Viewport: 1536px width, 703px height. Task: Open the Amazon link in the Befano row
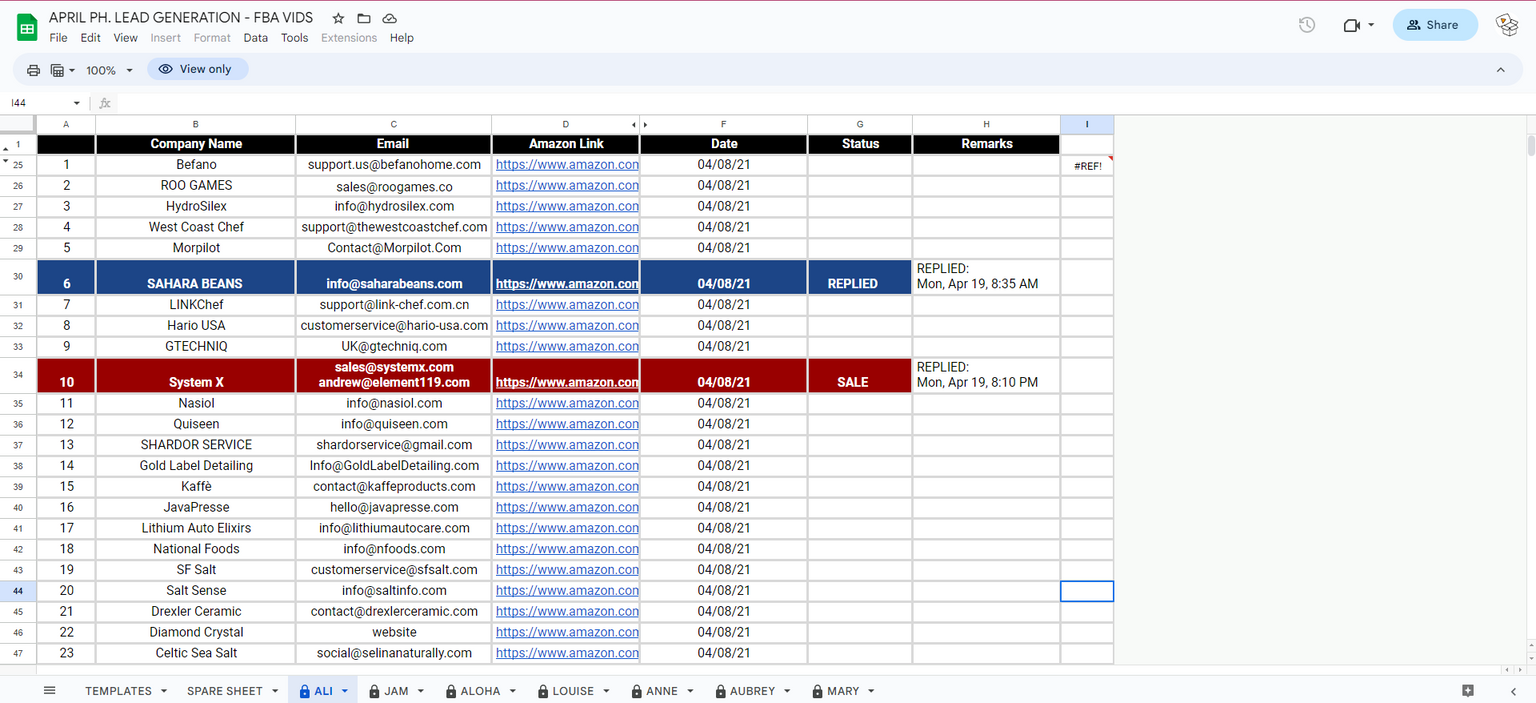tap(567, 165)
